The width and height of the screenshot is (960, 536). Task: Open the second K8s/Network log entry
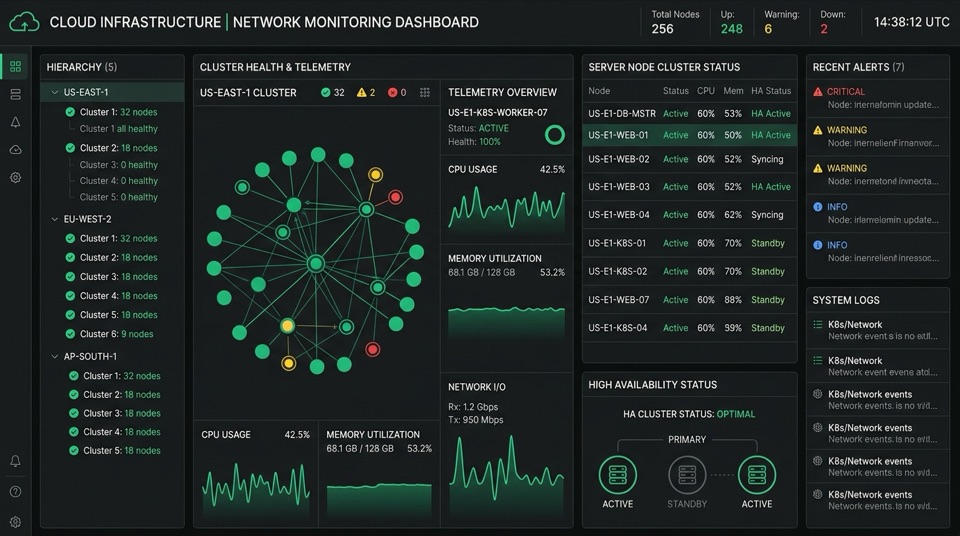[877, 366]
